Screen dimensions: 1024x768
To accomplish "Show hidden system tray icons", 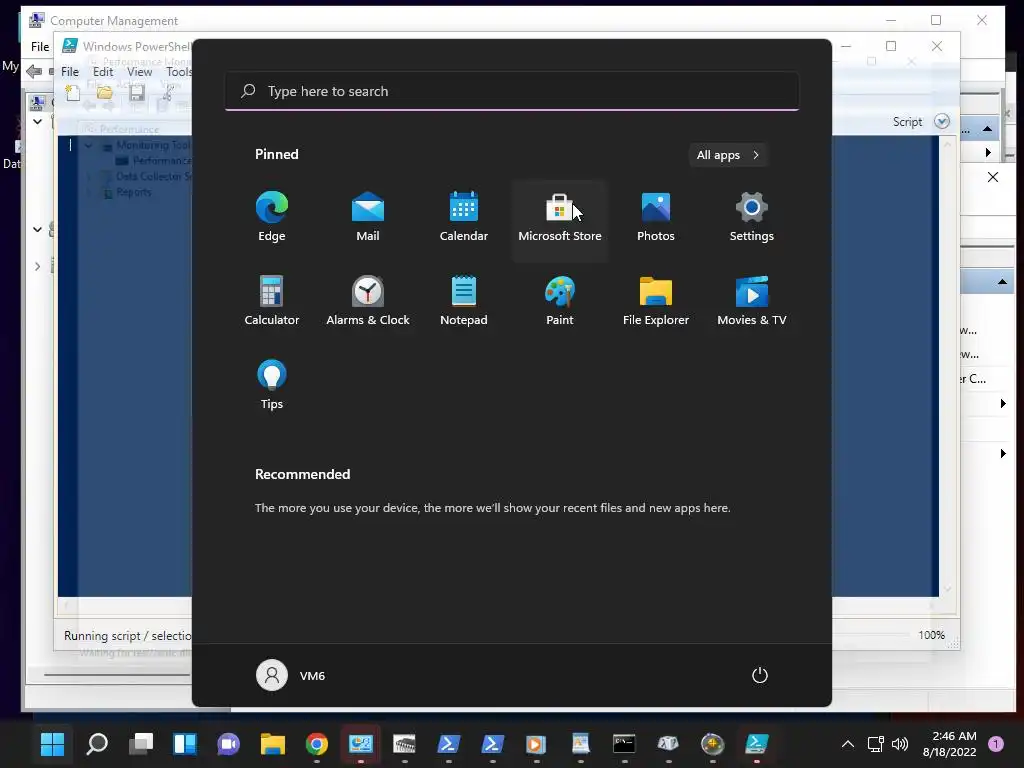I will click(848, 743).
